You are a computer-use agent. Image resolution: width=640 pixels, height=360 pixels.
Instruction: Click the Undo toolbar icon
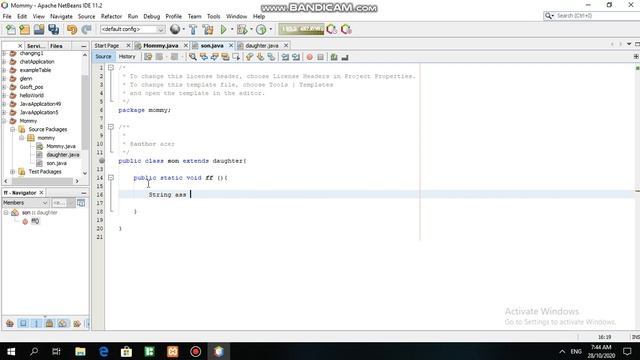coord(72,29)
